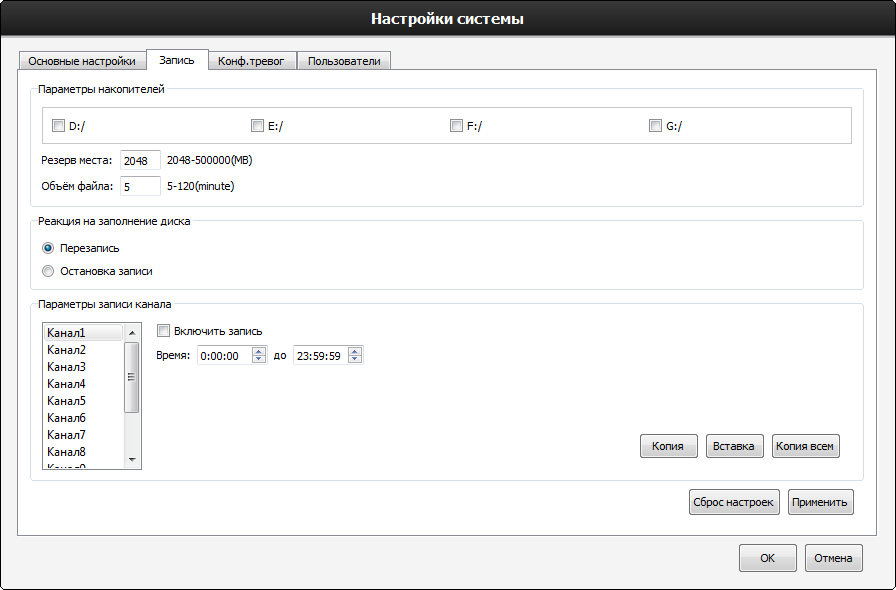The height and width of the screenshot is (590, 896).
Task: Click the Применить button
Action: click(820, 502)
